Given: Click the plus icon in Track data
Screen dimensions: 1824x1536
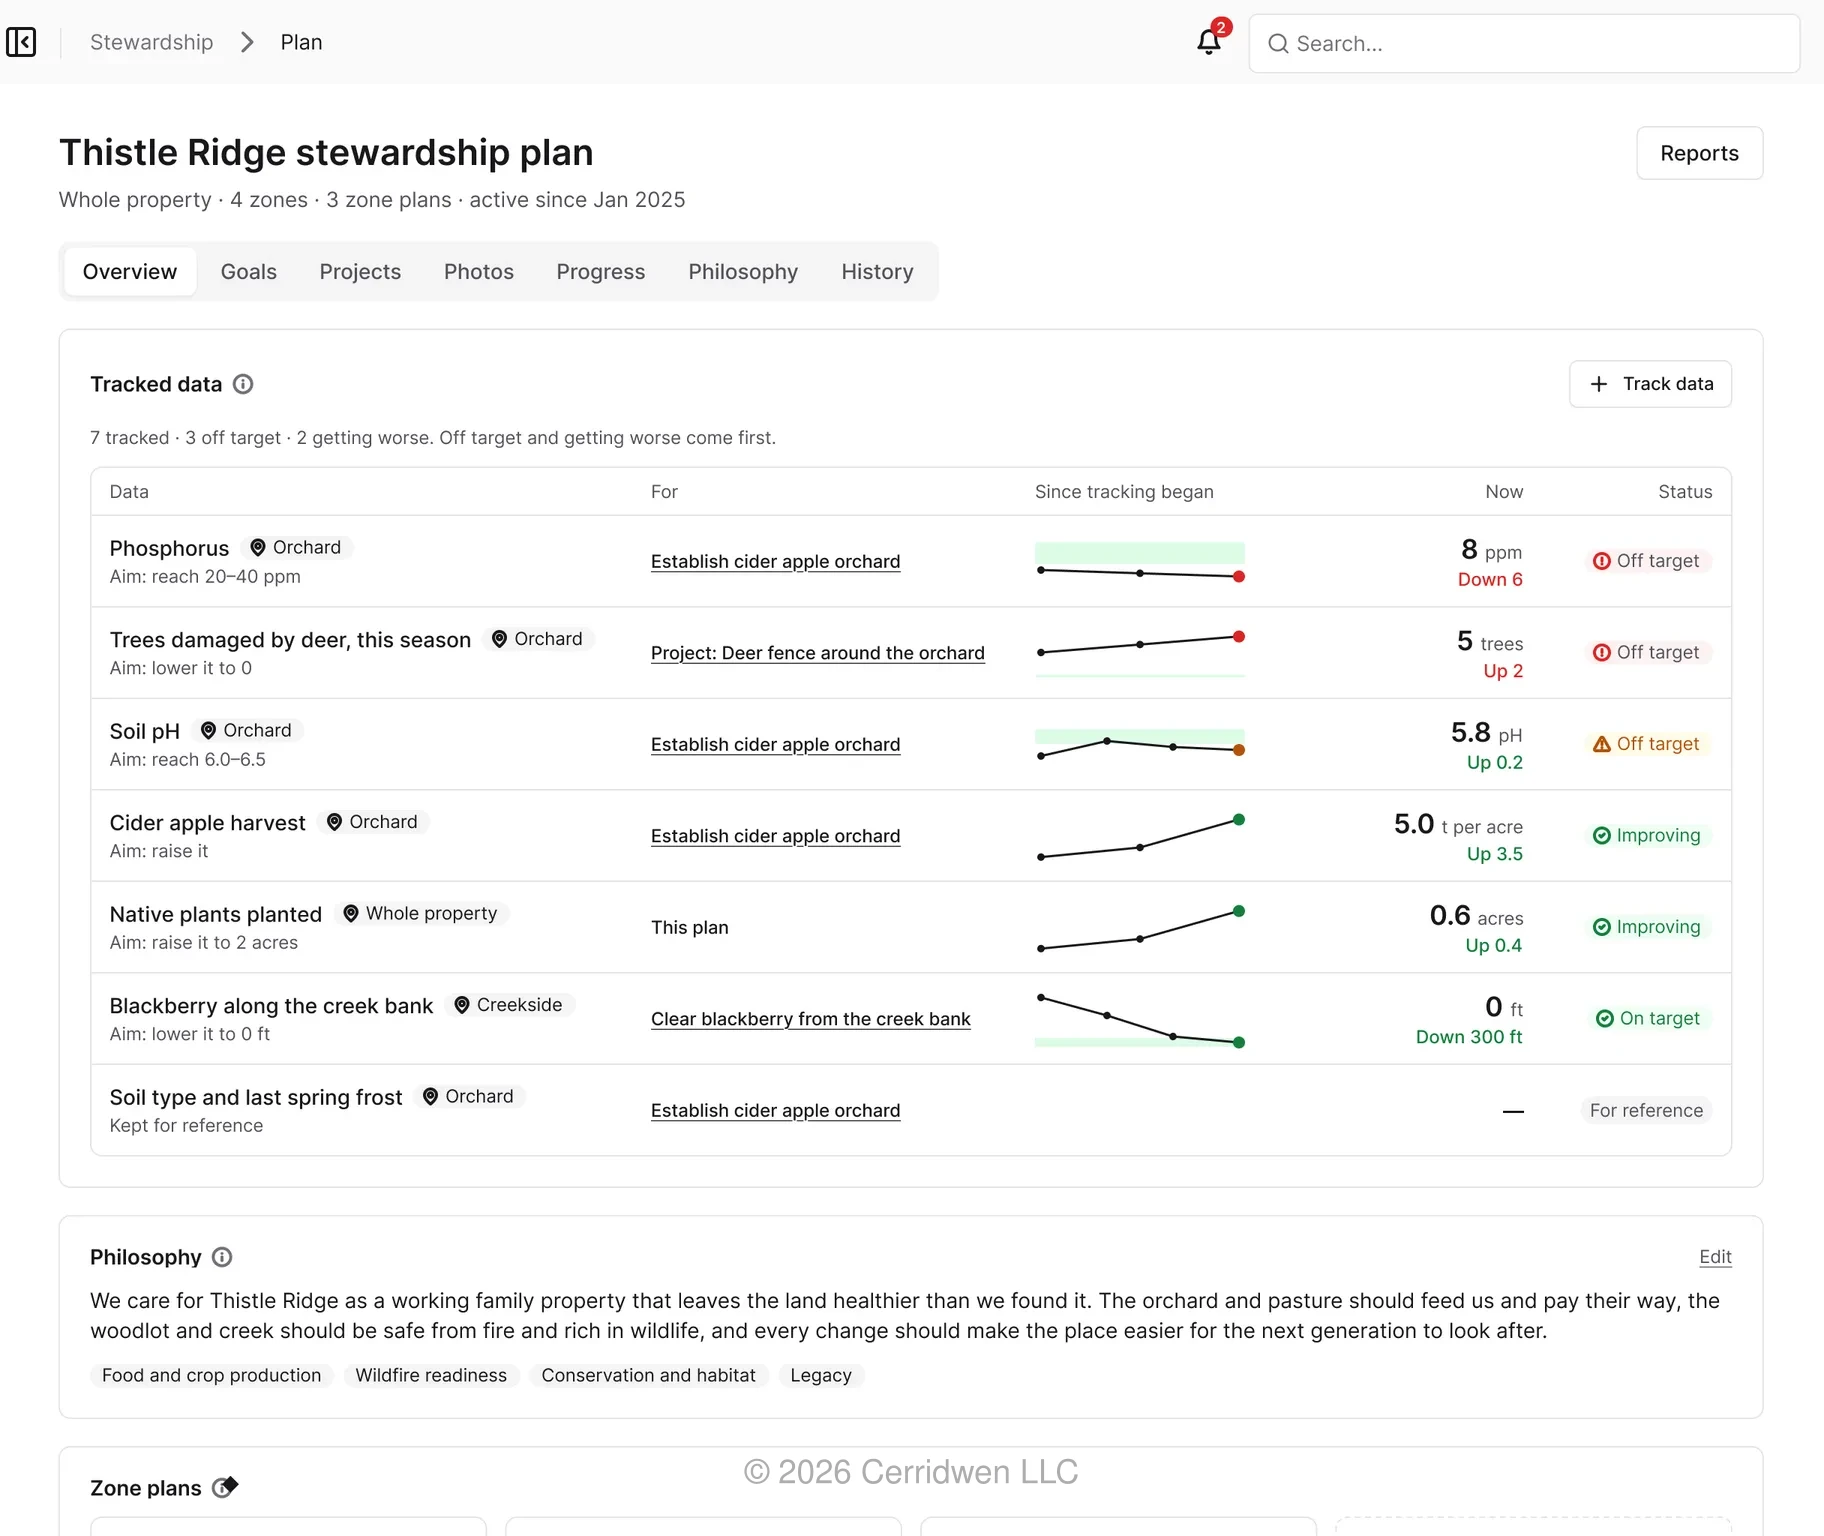Looking at the screenshot, I should coord(1599,384).
